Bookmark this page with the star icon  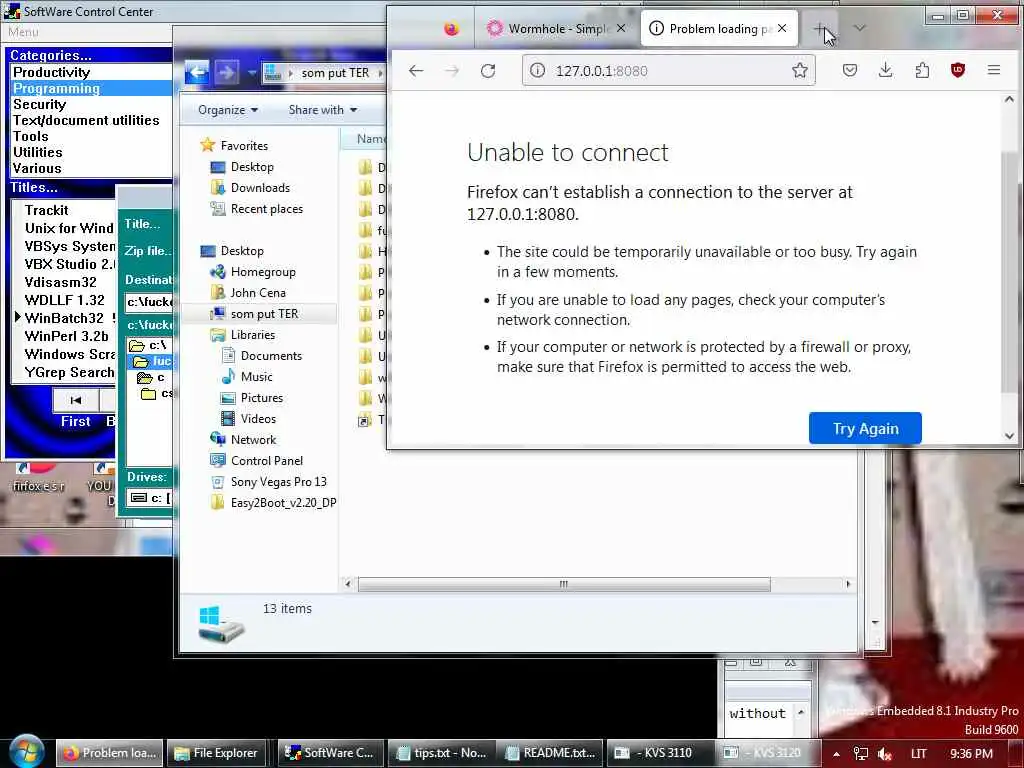click(799, 71)
